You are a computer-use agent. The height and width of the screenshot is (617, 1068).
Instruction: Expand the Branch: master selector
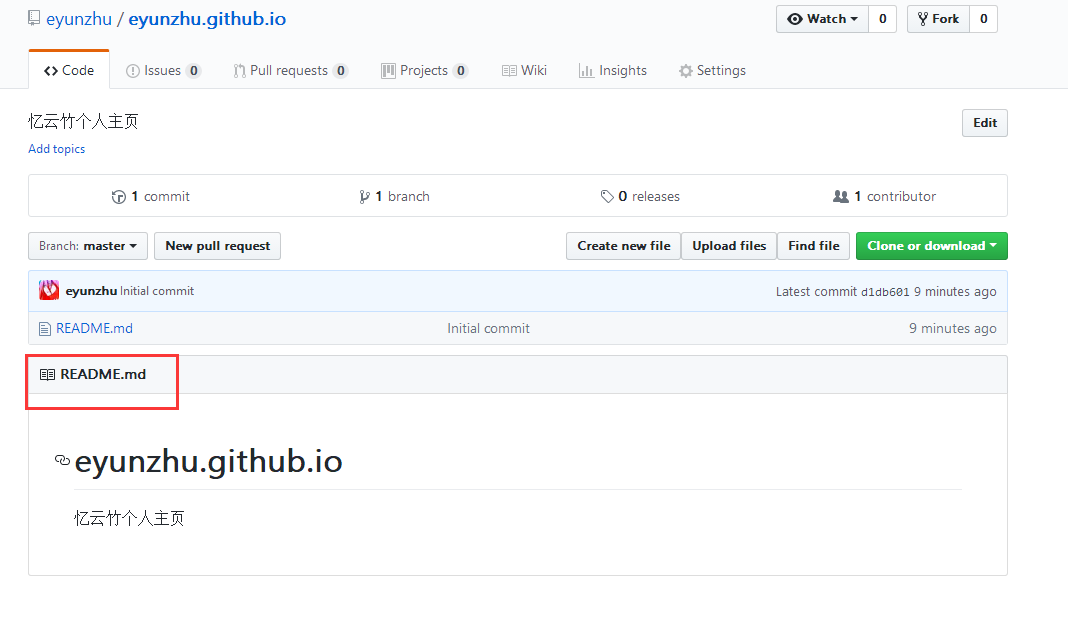click(88, 246)
